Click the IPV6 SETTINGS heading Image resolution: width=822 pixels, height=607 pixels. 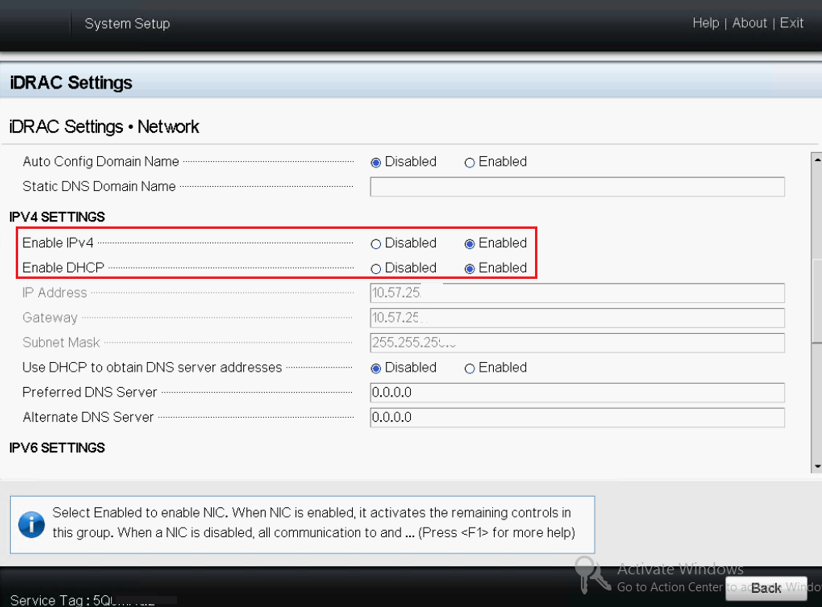(57, 448)
